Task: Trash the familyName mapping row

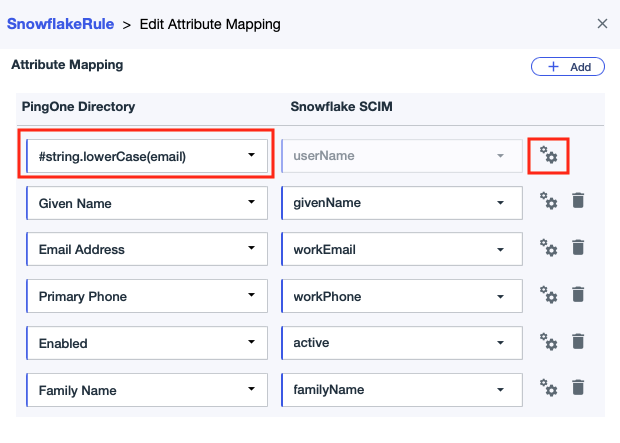Action: [578, 388]
